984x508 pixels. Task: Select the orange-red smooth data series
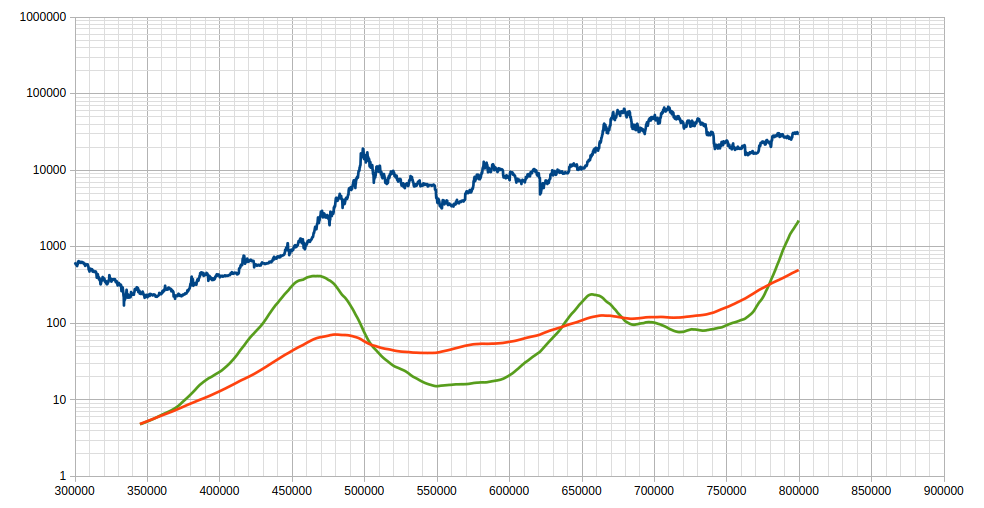point(471,346)
